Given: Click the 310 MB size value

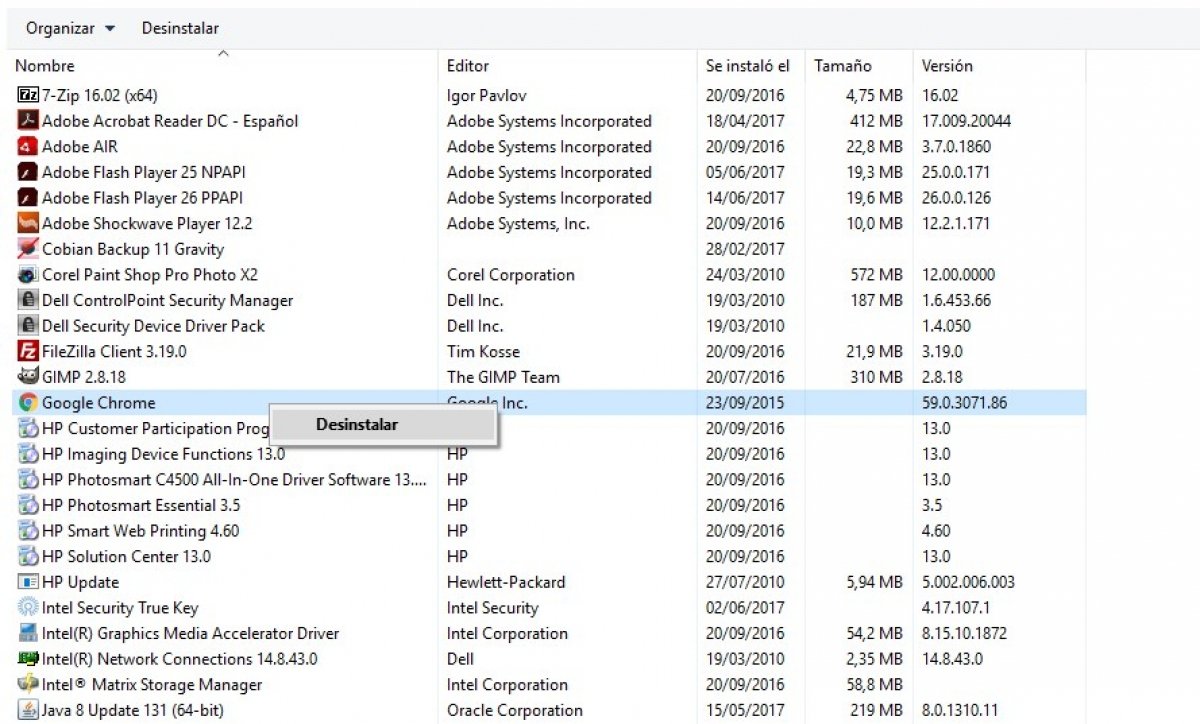Looking at the screenshot, I should point(875,377).
